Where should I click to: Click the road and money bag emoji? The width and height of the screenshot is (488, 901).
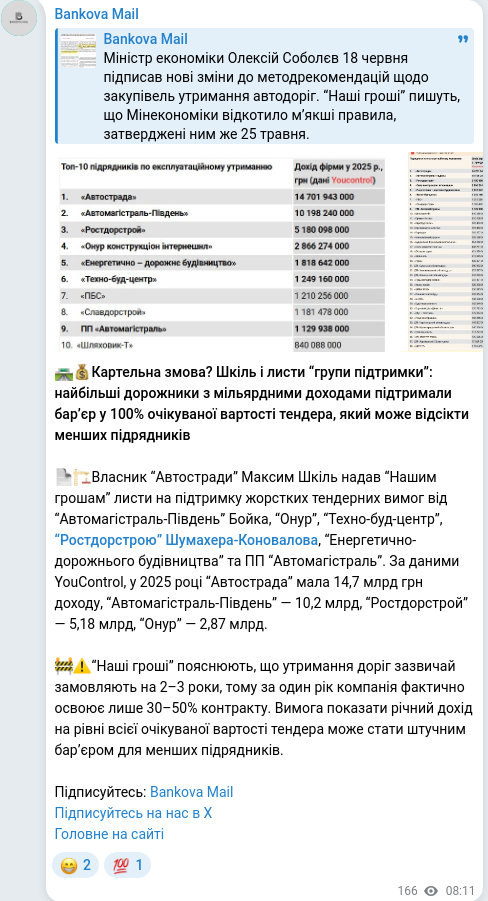[72, 373]
